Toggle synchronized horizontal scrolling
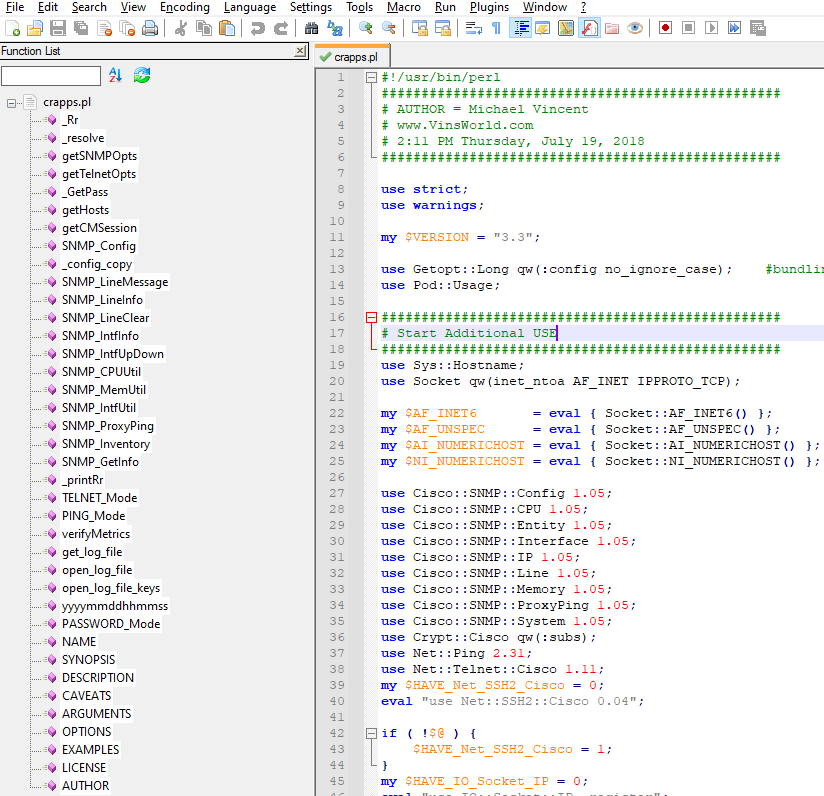Image resolution: width=824 pixels, height=796 pixels. (x=443, y=28)
